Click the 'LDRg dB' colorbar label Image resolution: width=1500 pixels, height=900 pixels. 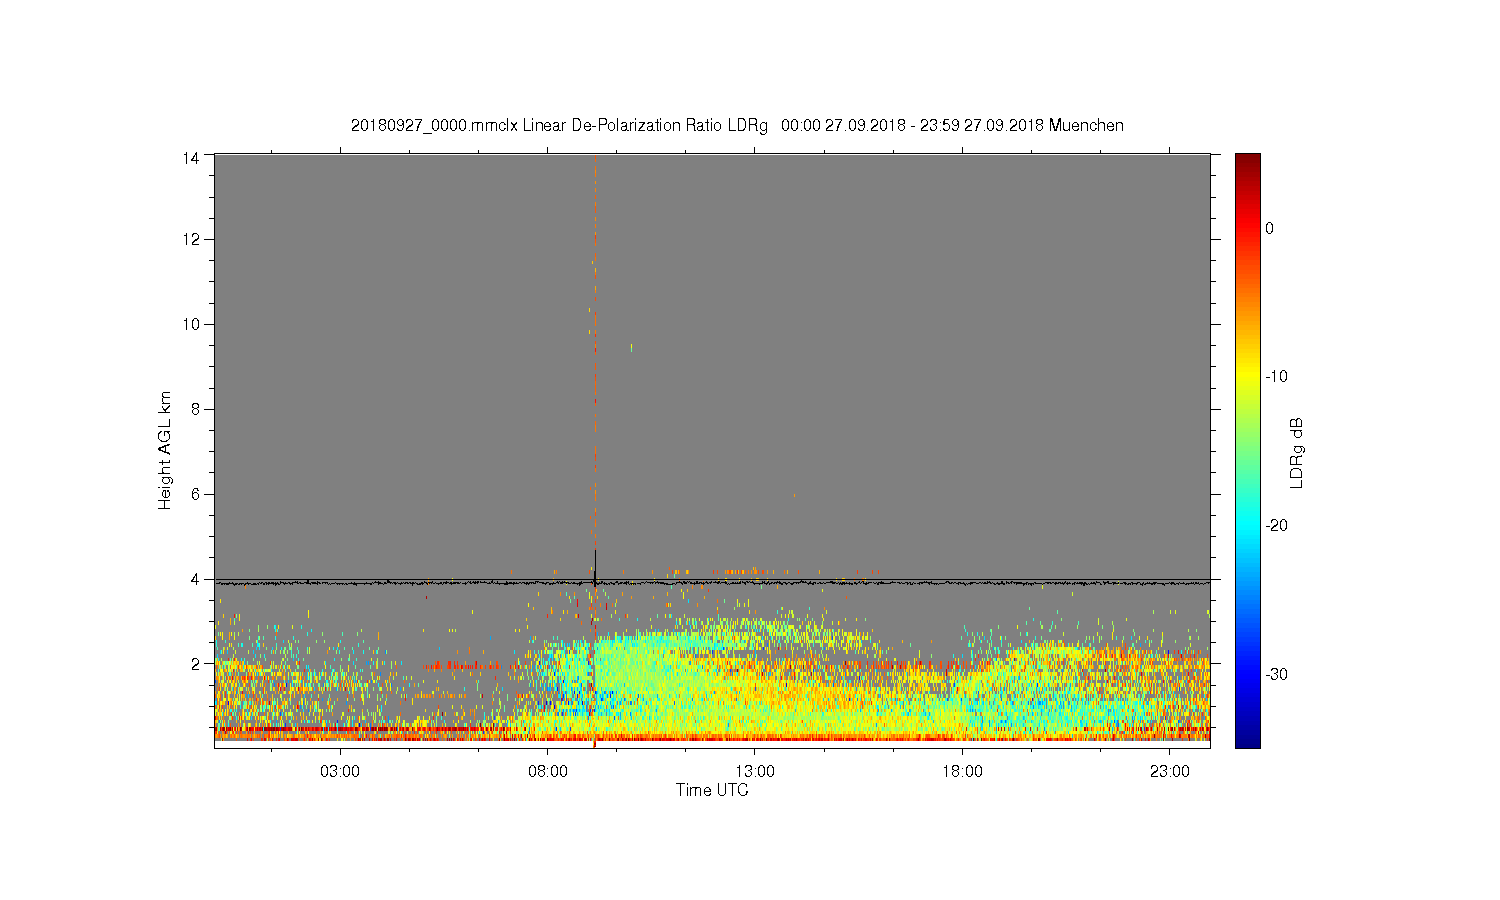tap(1297, 452)
